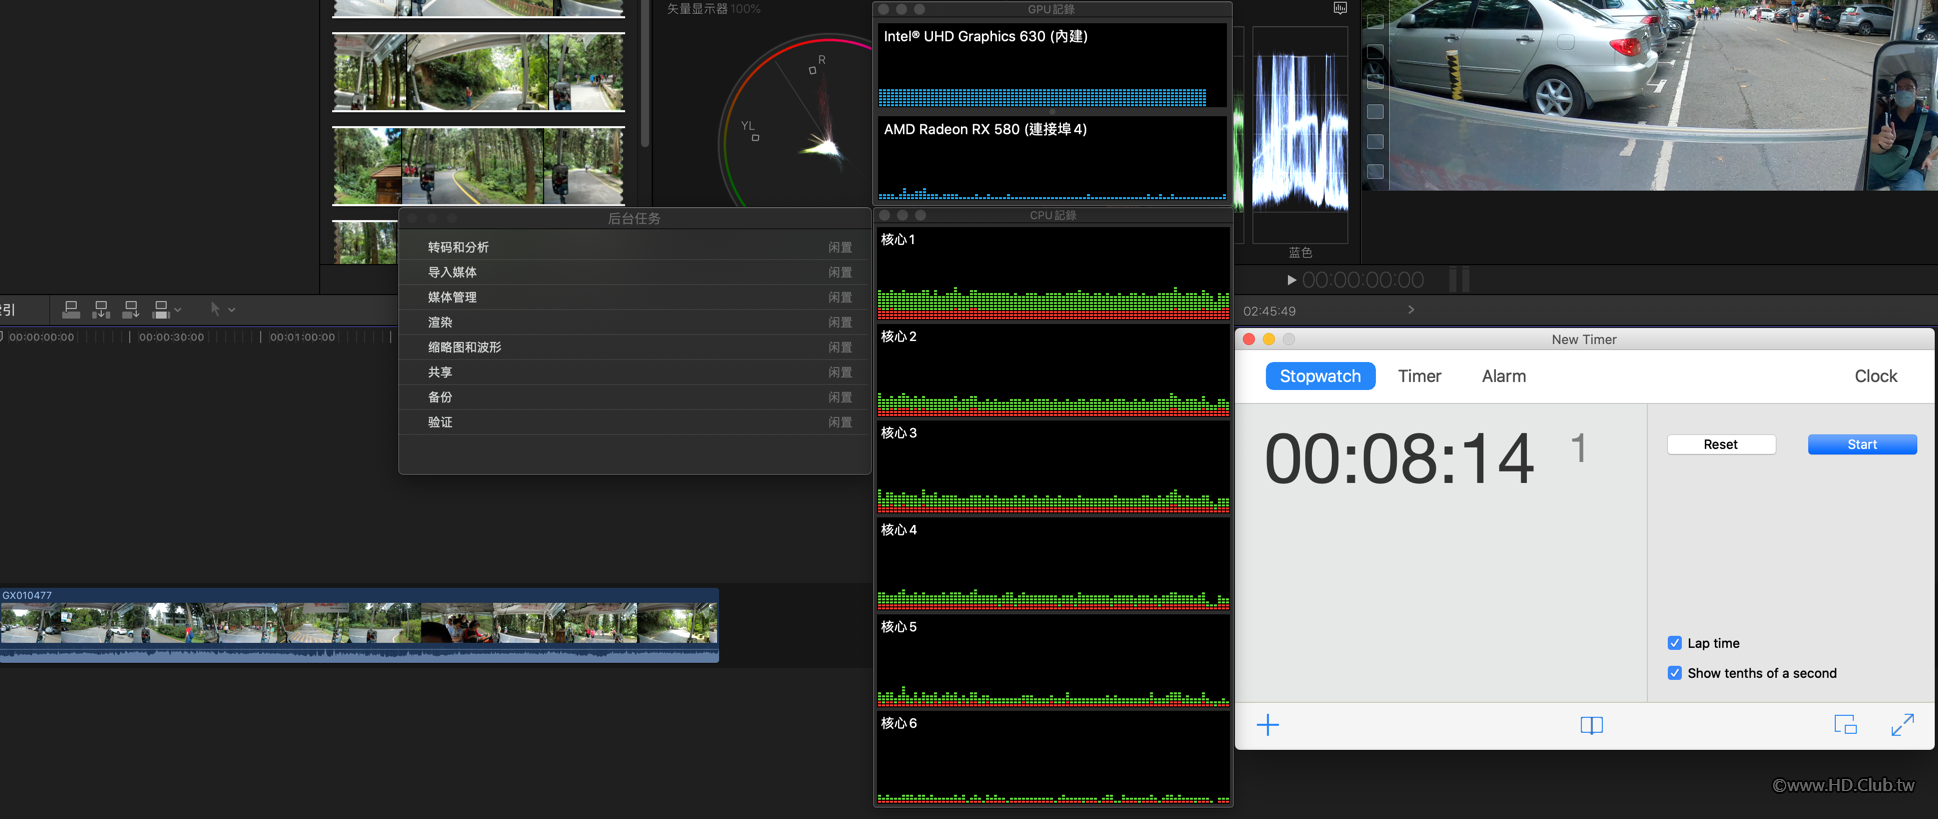Screen dimensions: 1938x819
Task: Select the 转码和分析 background task row
Action: pyautogui.click(x=635, y=247)
